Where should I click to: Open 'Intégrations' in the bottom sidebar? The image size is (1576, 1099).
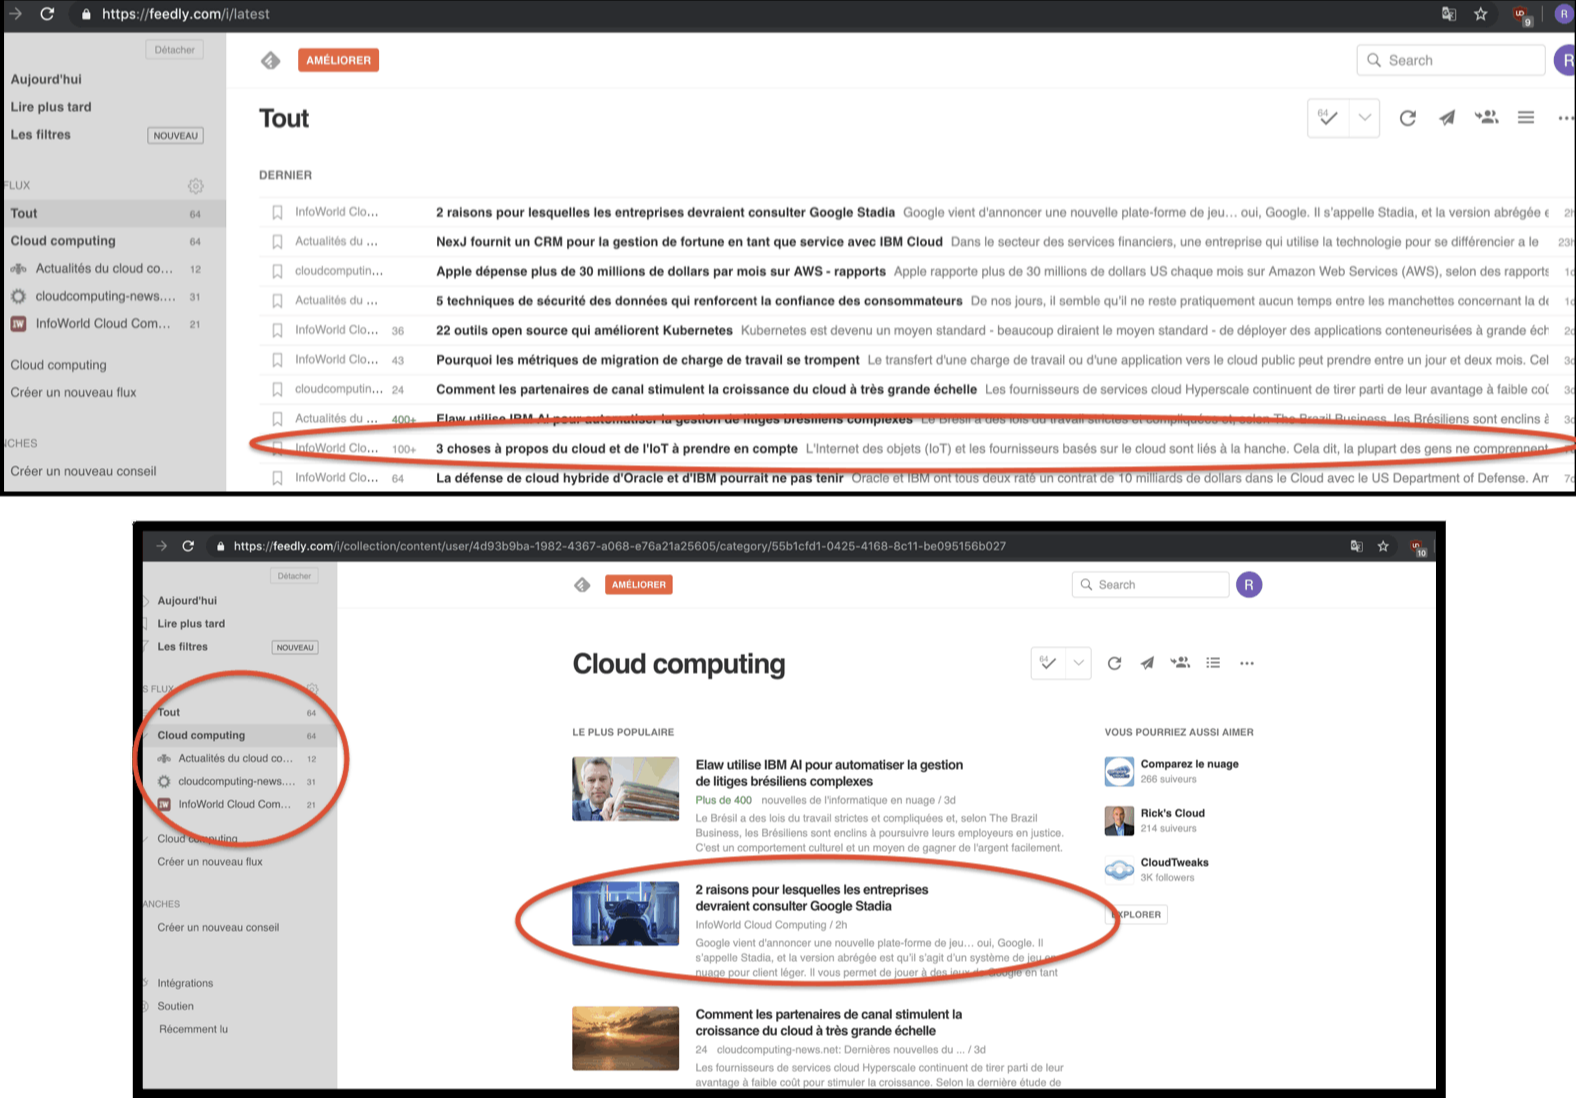185,983
